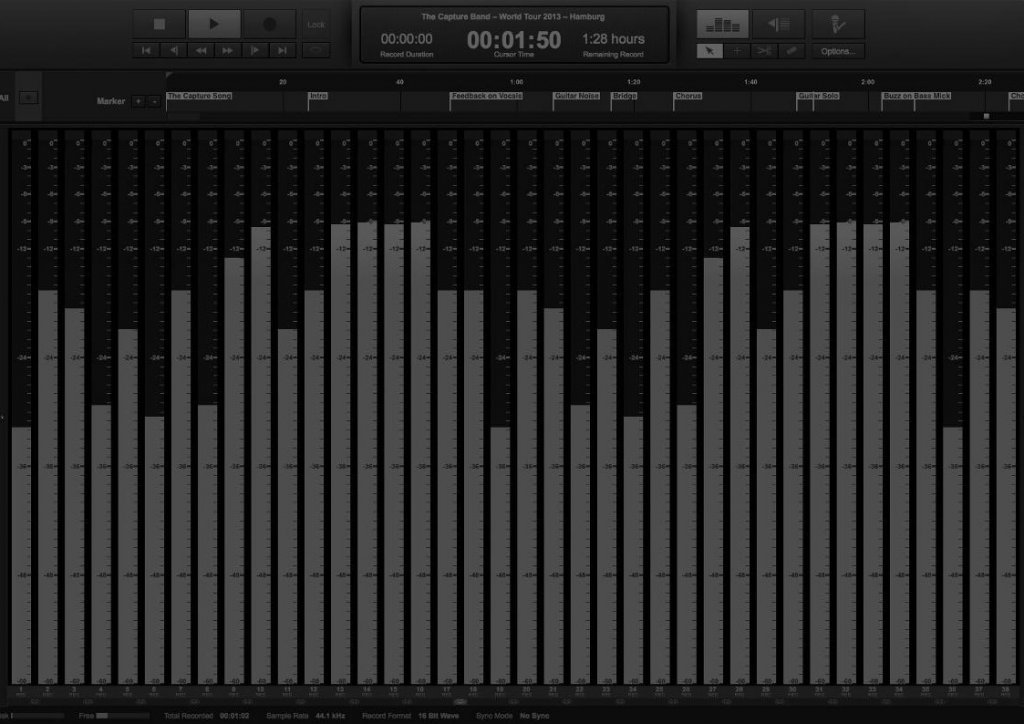1024x724 pixels.
Task: Fast-forward the transport
Action: pos(228,50)
